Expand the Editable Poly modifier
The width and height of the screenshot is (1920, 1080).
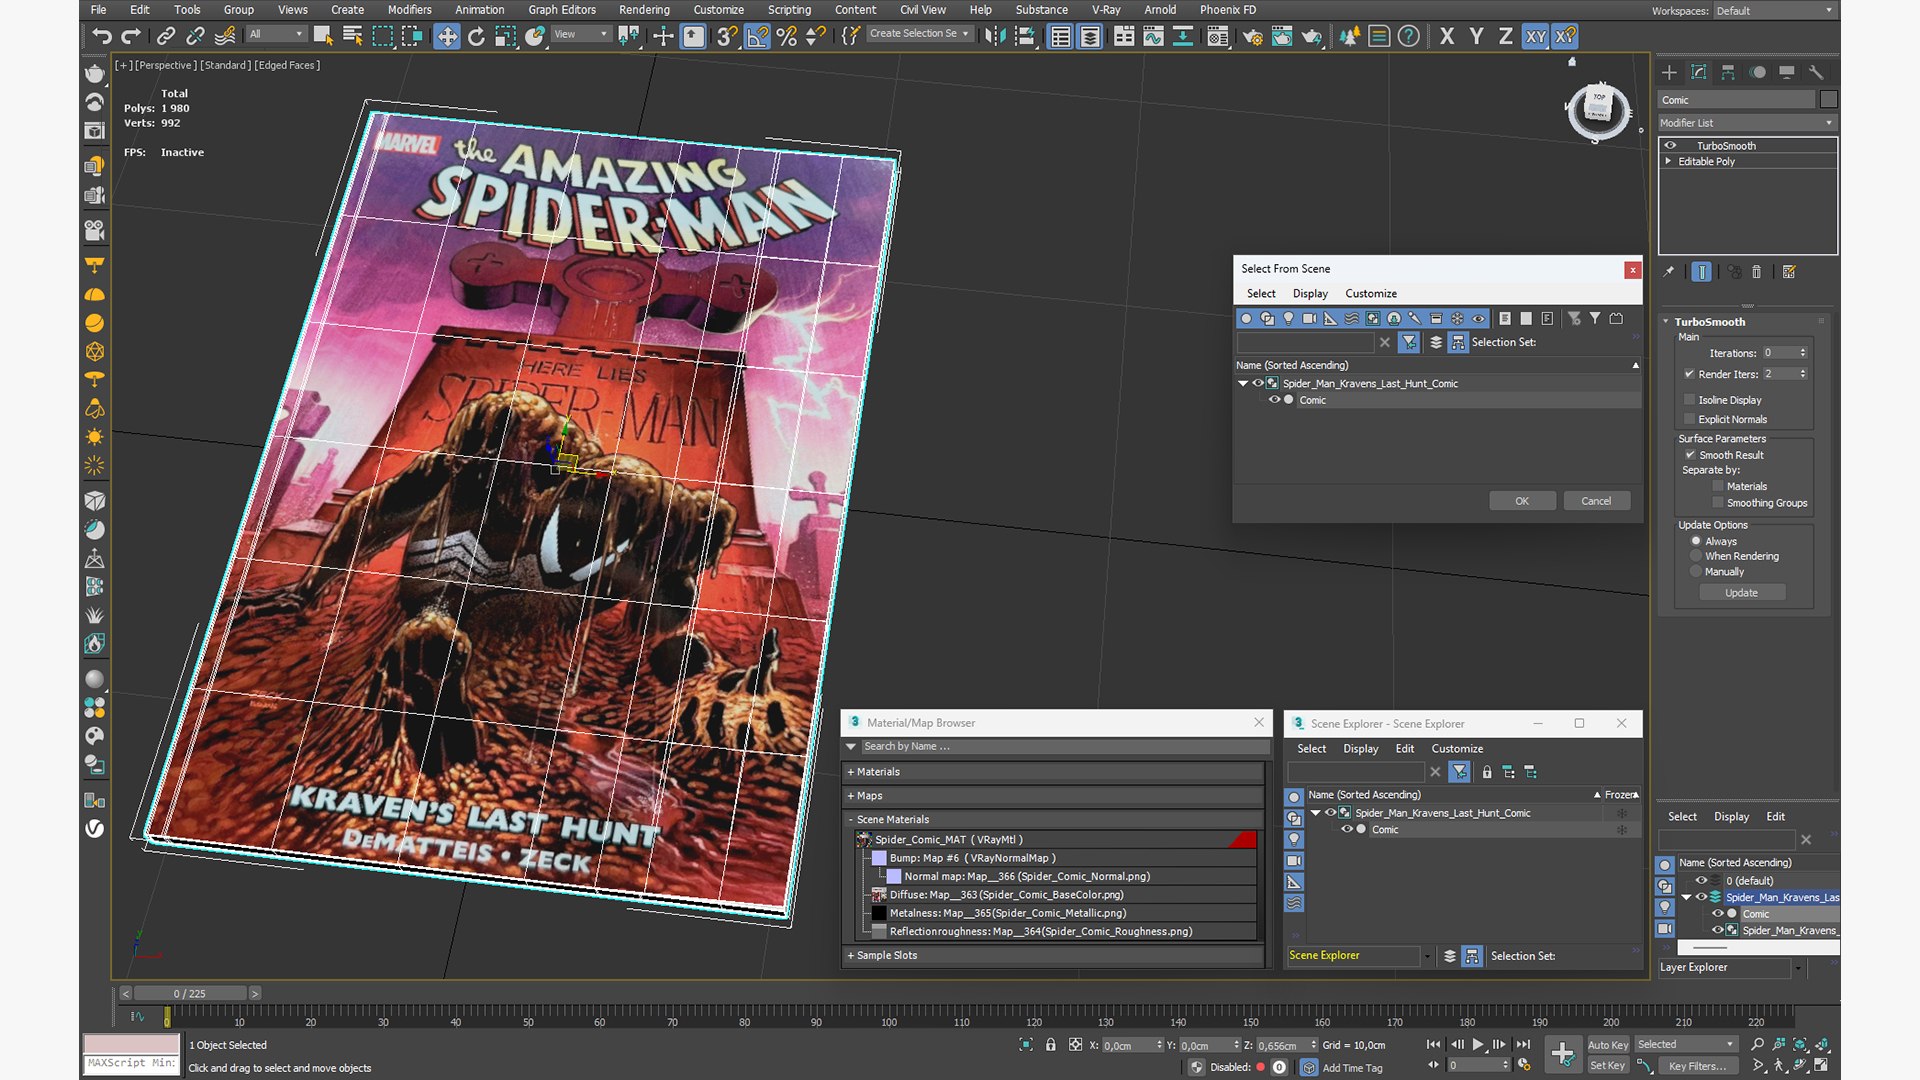1668,161
